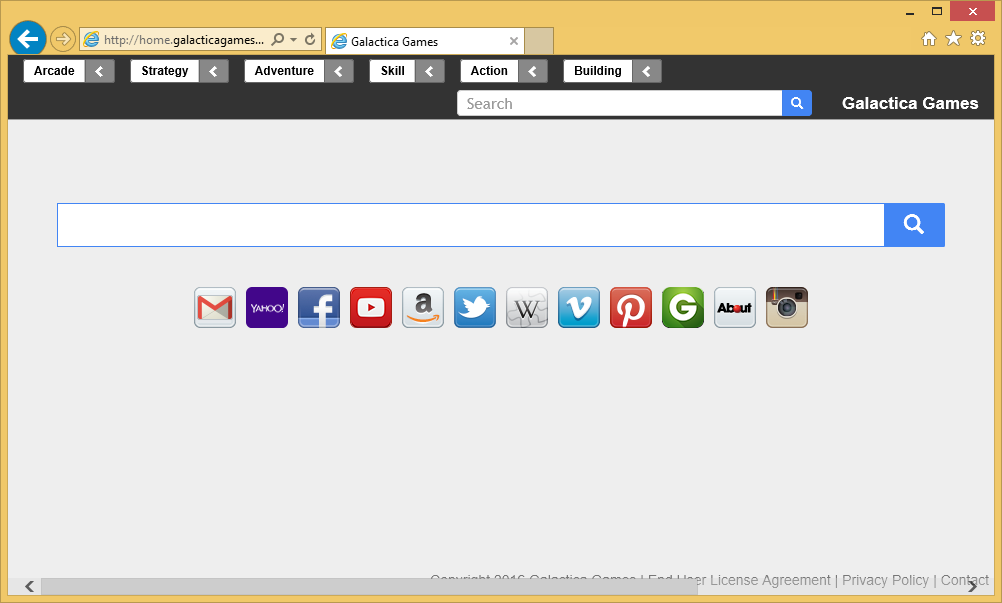Click the Yahoo shortcut icon

coord(267,308)
